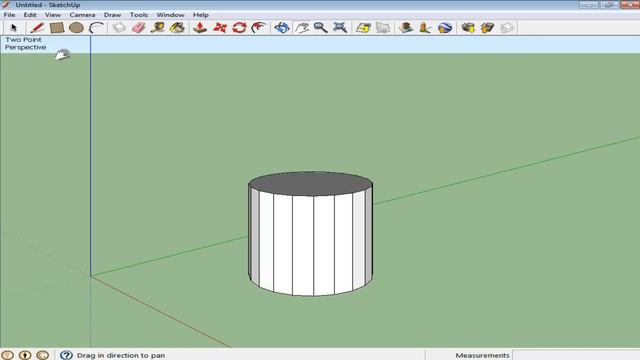
Task: Pick the Line pencil tool
Action: click(37, 28)
